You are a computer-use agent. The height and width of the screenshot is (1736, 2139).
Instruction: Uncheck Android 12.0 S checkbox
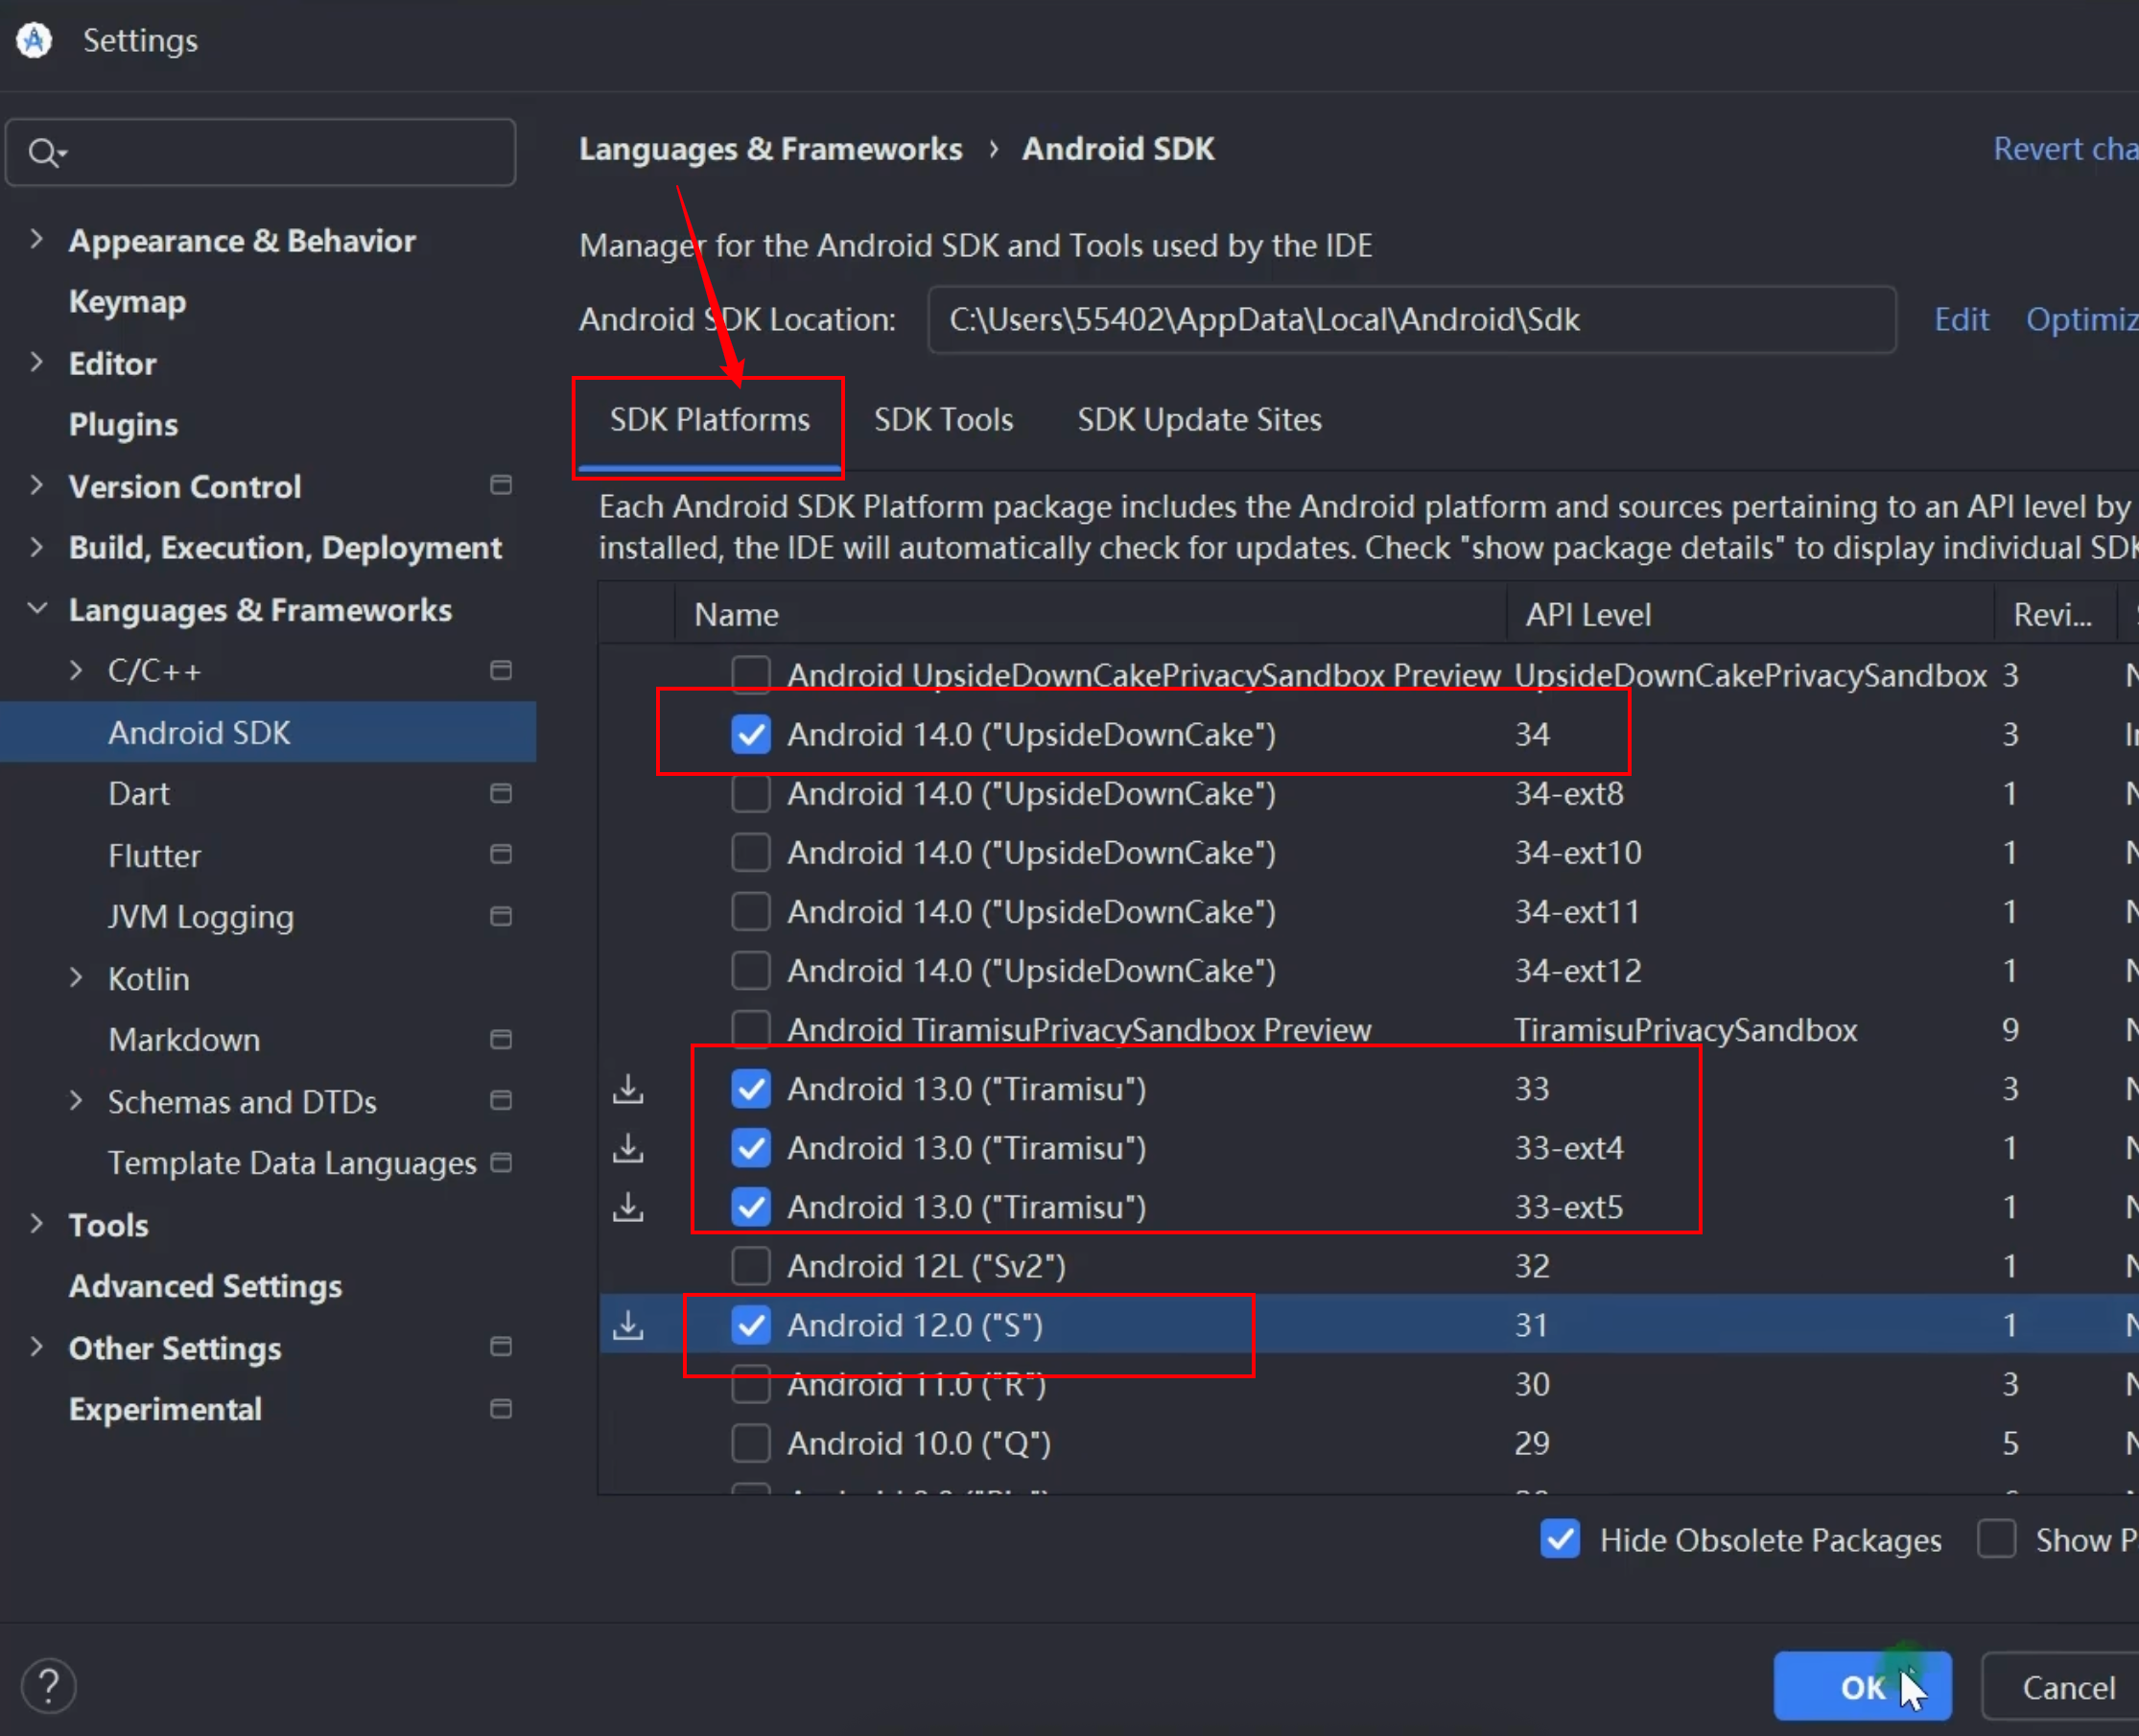[751, 1325]
